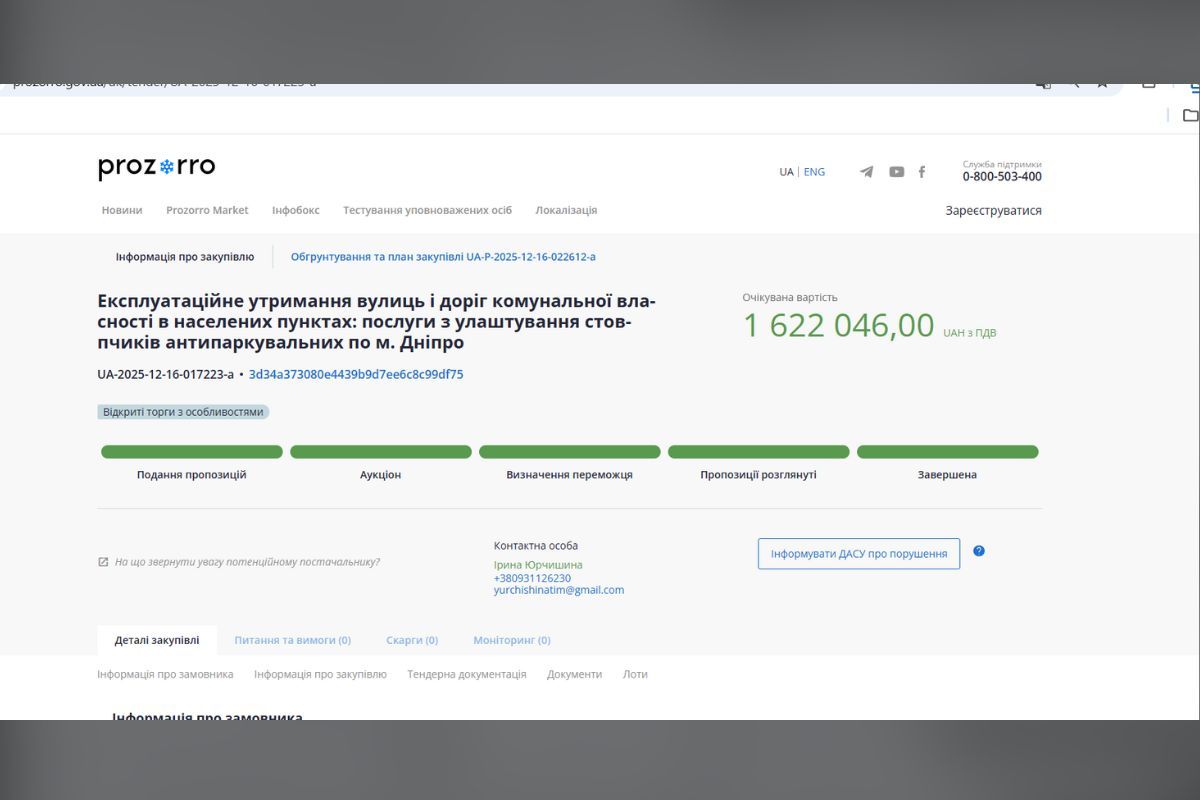The image size is (1200, 800).
Task: Switch site language to ENG
Action: 814,171
